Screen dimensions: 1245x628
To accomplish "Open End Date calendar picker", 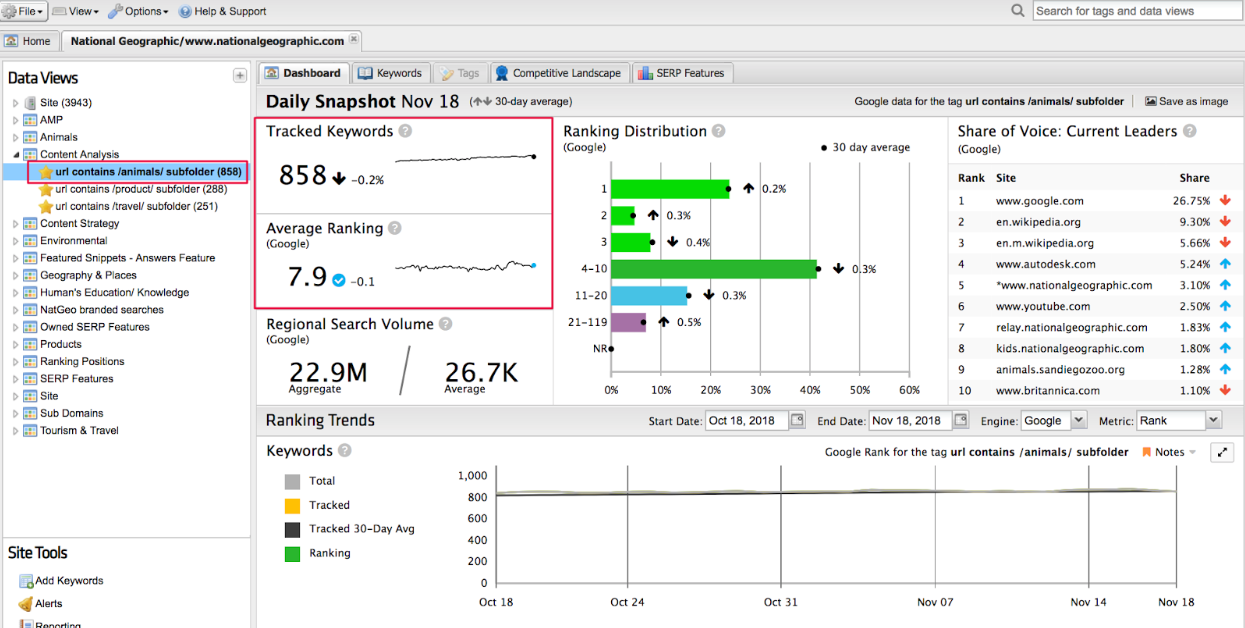I will point(961,421).
